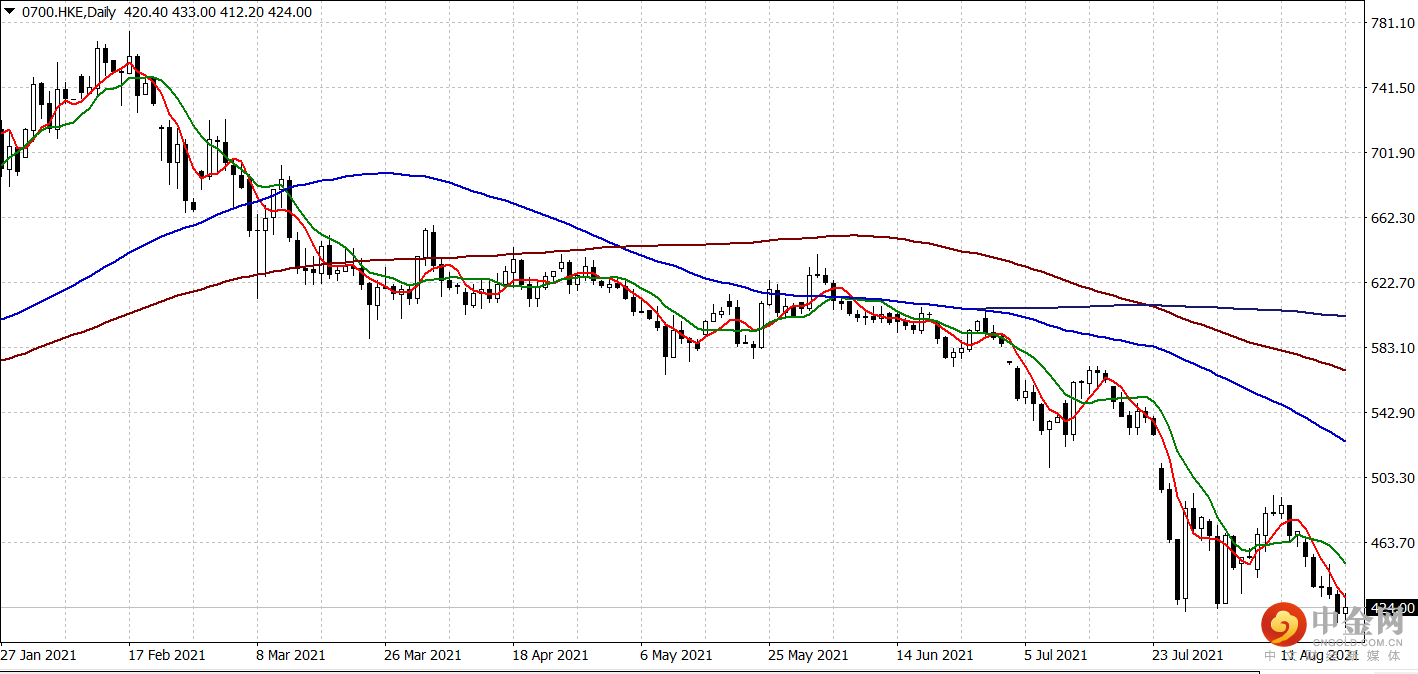Screen dimensions: 1418x674
Task: Click the 14 Jun 2021 date label
Action: pos(935,655)
